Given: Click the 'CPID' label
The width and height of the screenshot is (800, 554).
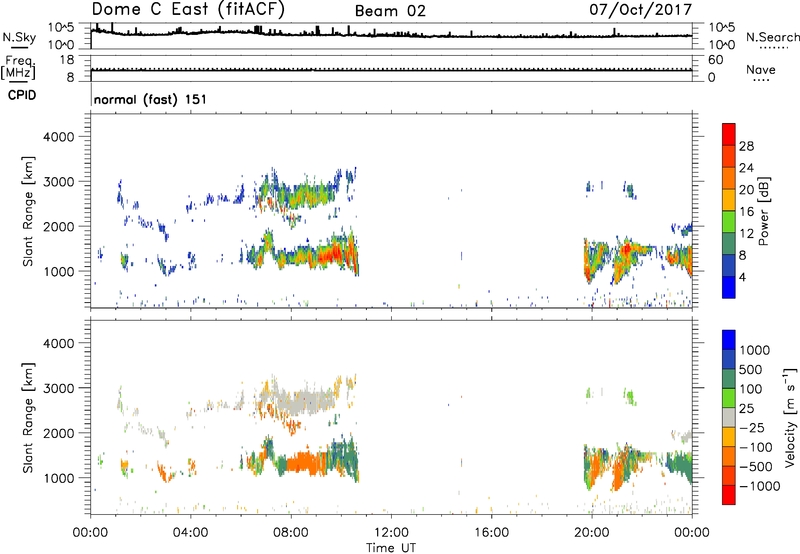Looking at the screenshot, I should point(22,95).
